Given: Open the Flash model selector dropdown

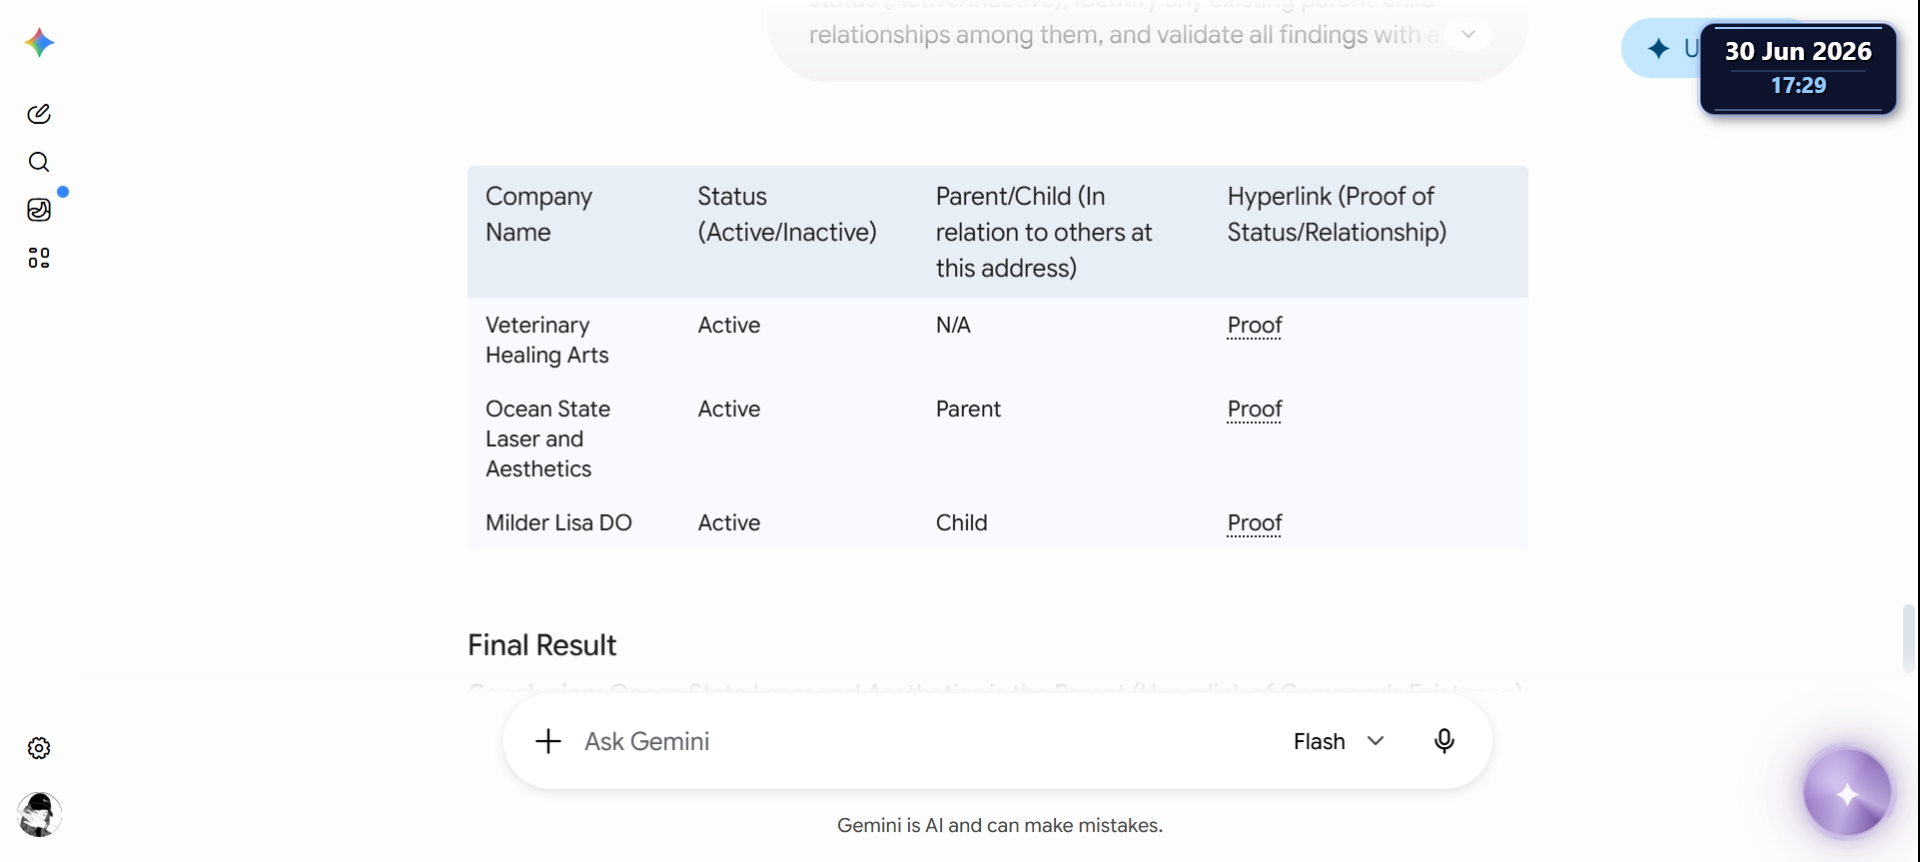Looking at the screenshot, I should tap(1339, 741).
